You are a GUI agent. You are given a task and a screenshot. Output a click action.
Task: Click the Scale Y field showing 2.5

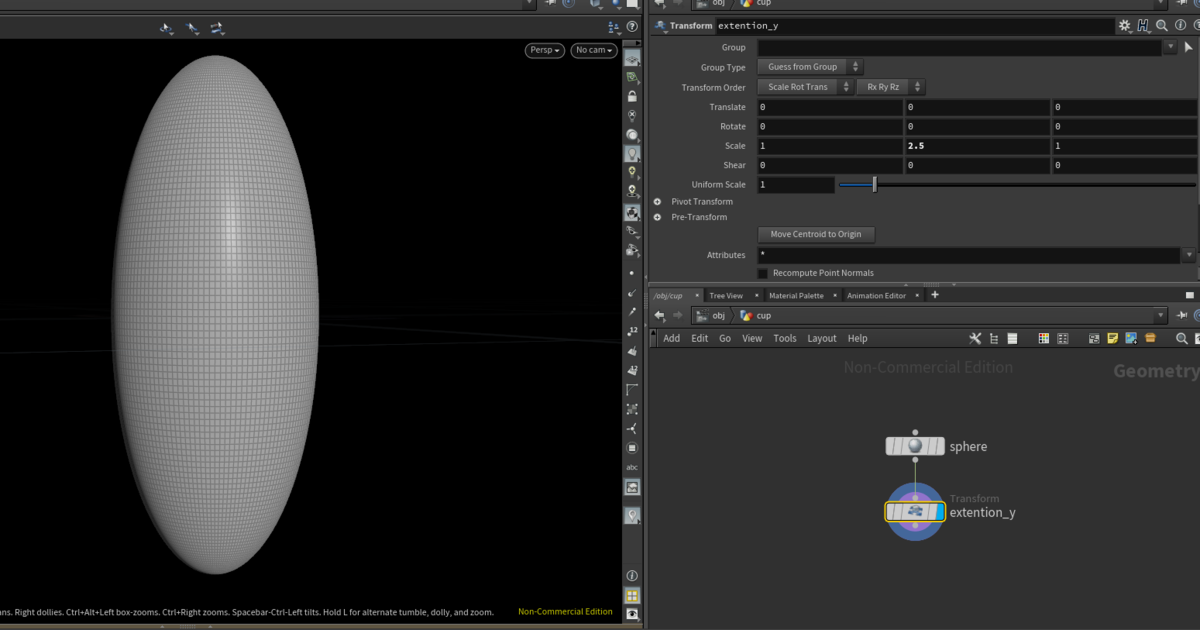[x=976, y=146]
